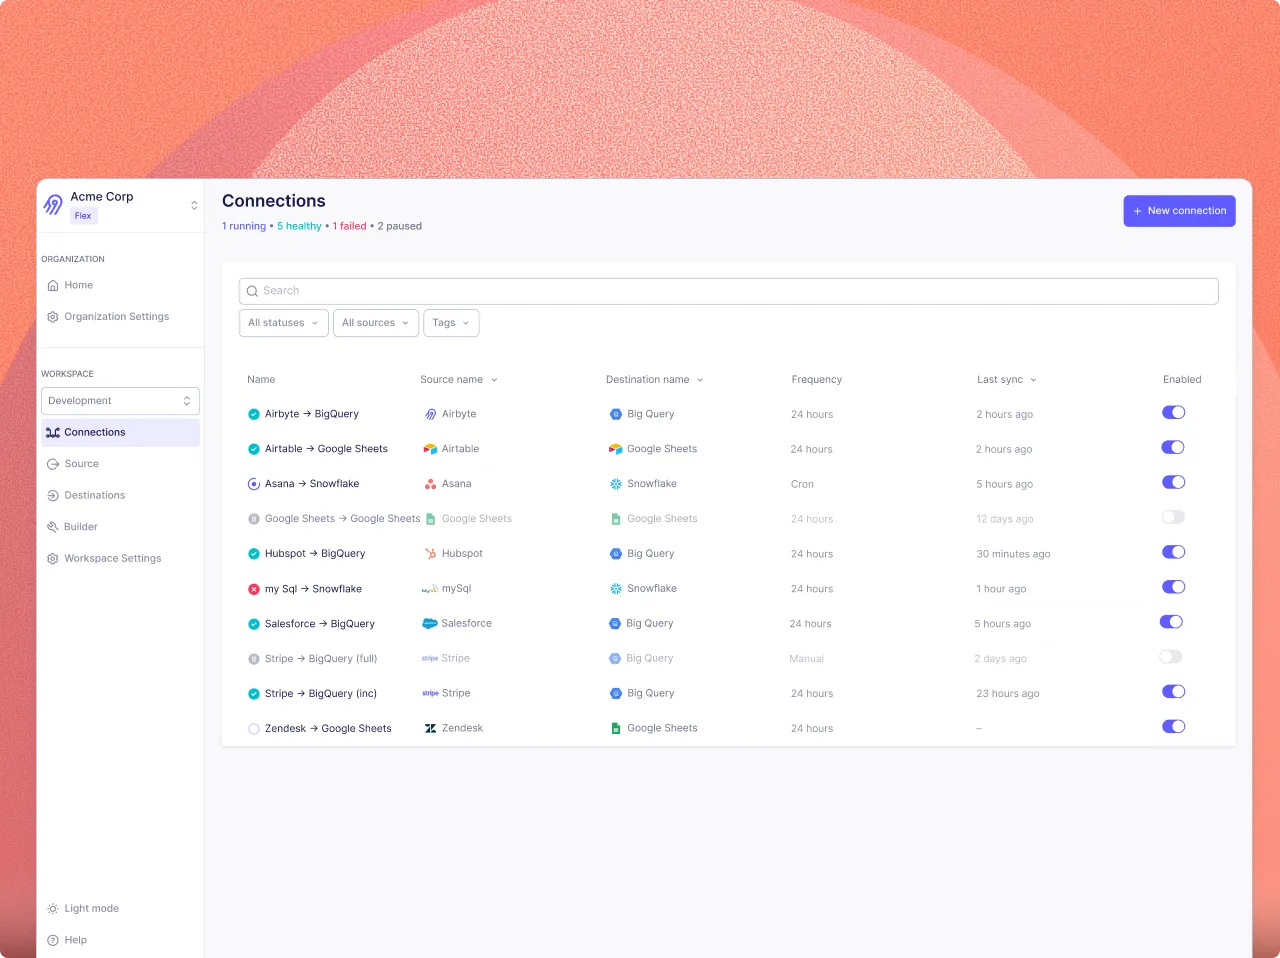1280x958 pixels.
Task: Click the Destinations icon in the sidebar
Action: [x=53, y=496]
